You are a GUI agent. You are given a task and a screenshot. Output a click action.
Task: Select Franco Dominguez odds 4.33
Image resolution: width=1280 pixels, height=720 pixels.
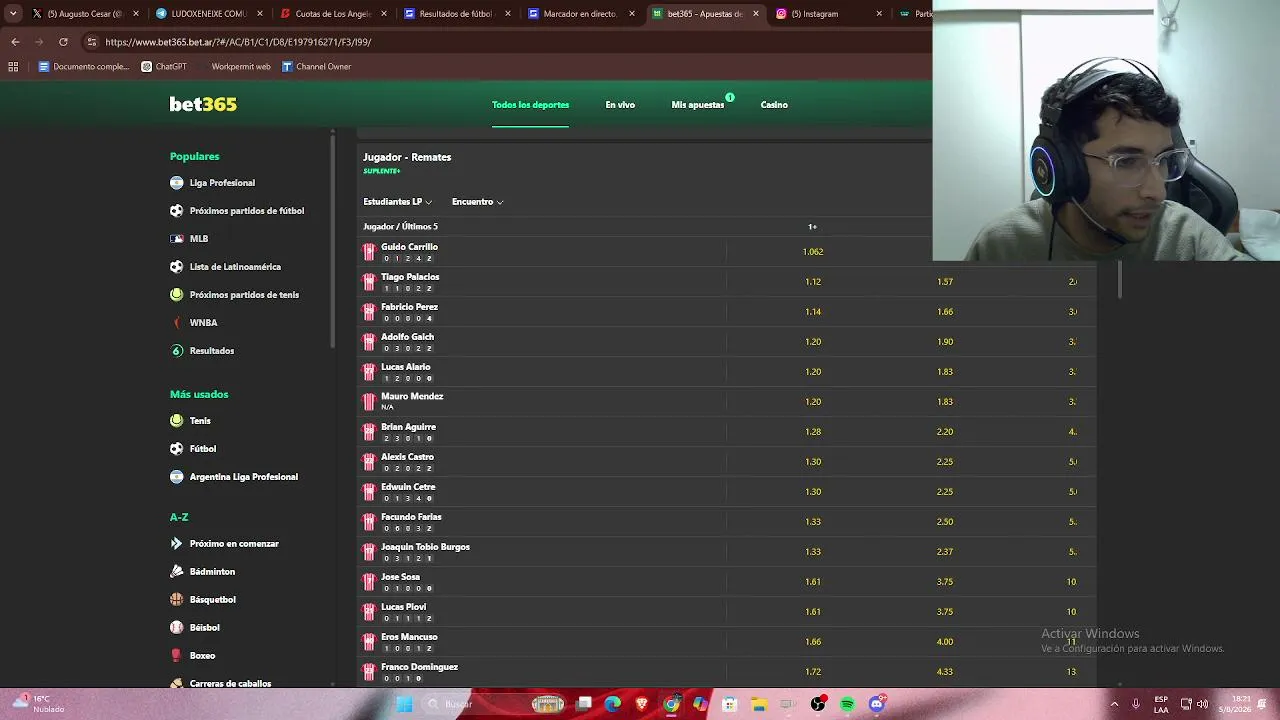click(x=945, y=672)
